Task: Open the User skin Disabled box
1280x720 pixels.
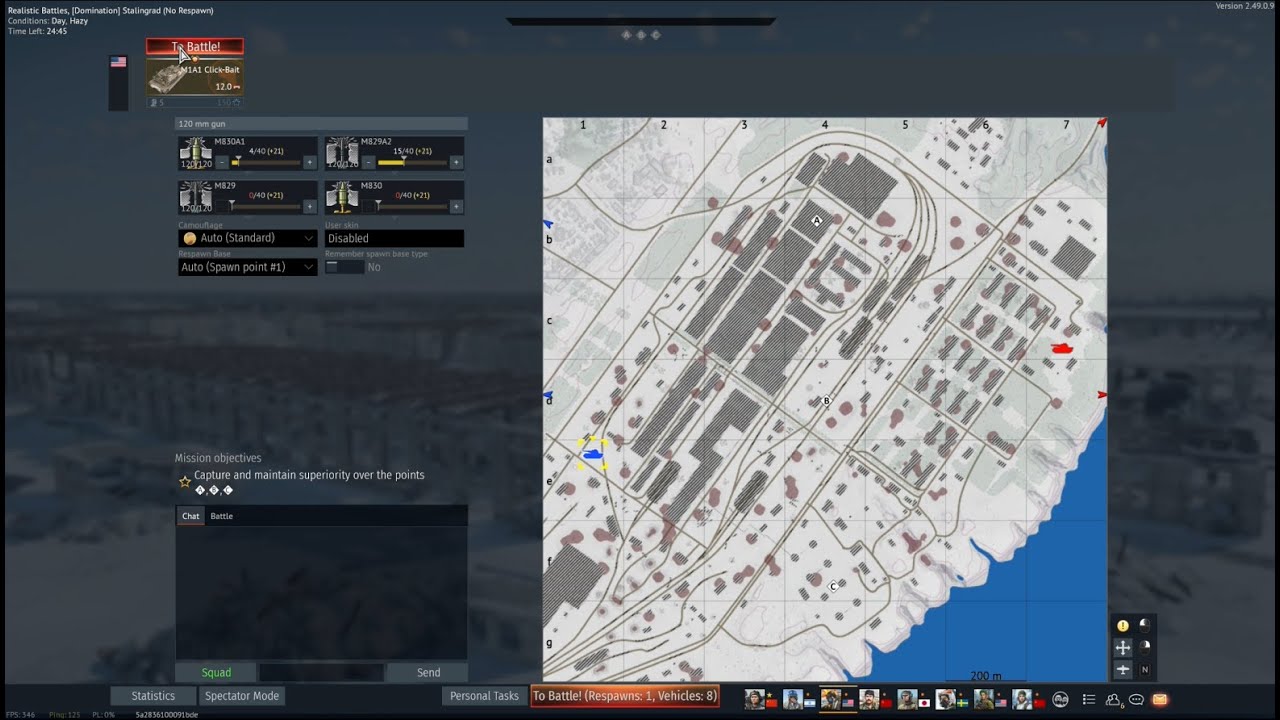Action: point(394,238)
